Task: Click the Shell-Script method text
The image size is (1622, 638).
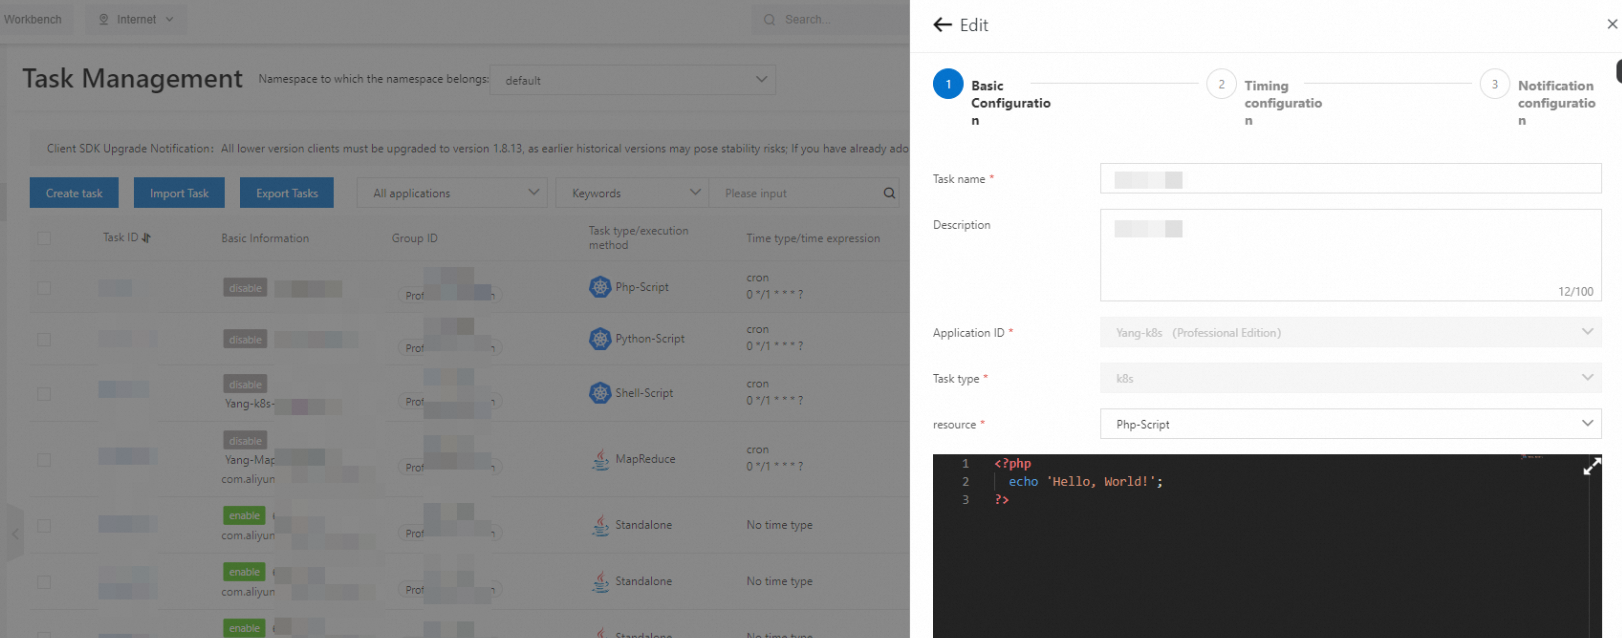Action: point(644,393)
